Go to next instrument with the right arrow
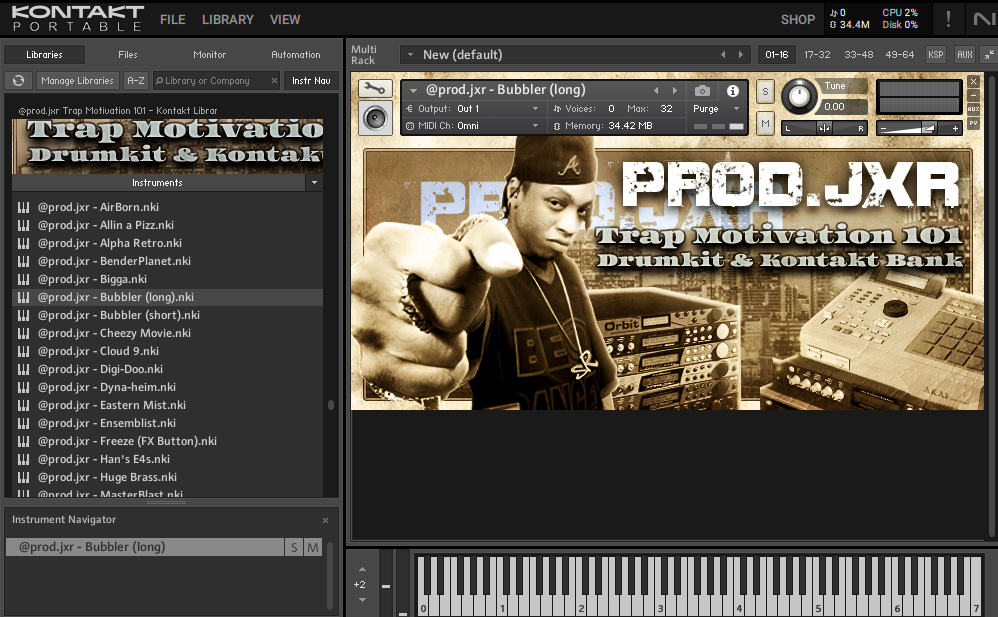The height and width of the screenshot is (617, 998). [675, 90]
